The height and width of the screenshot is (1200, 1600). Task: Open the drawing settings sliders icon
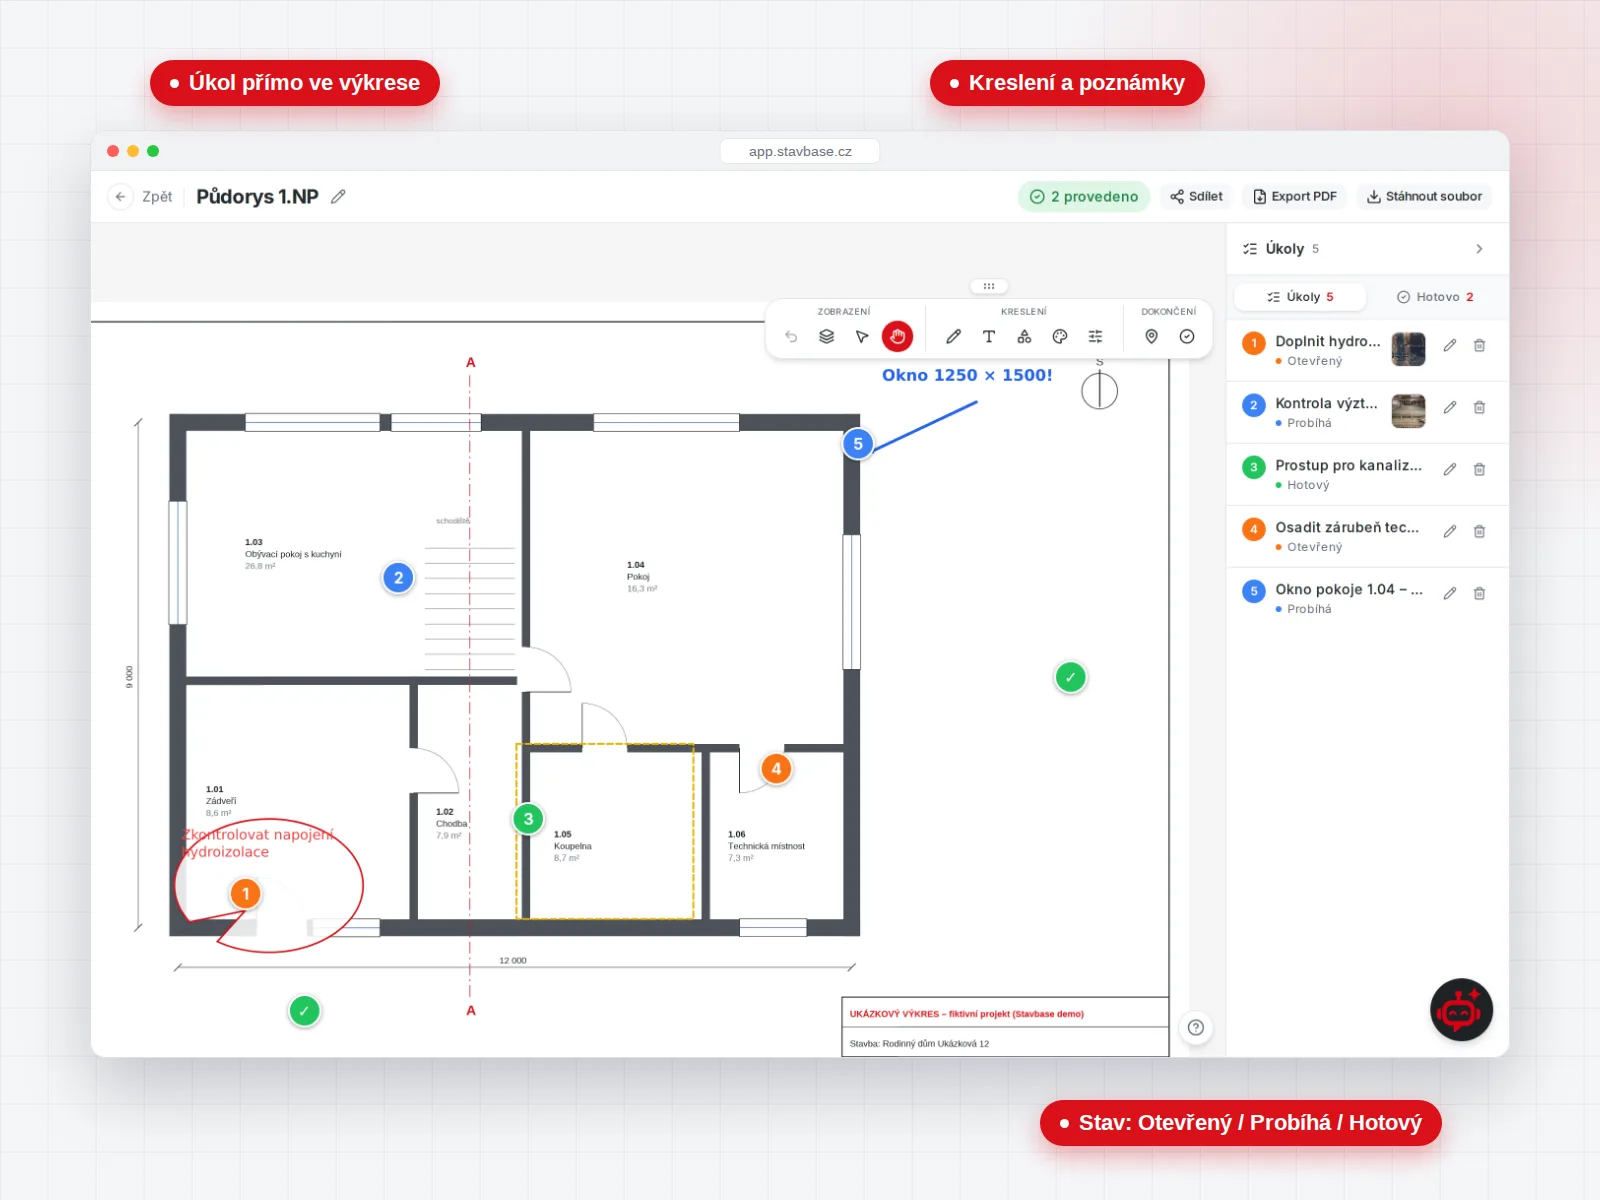pos(1096,337)
